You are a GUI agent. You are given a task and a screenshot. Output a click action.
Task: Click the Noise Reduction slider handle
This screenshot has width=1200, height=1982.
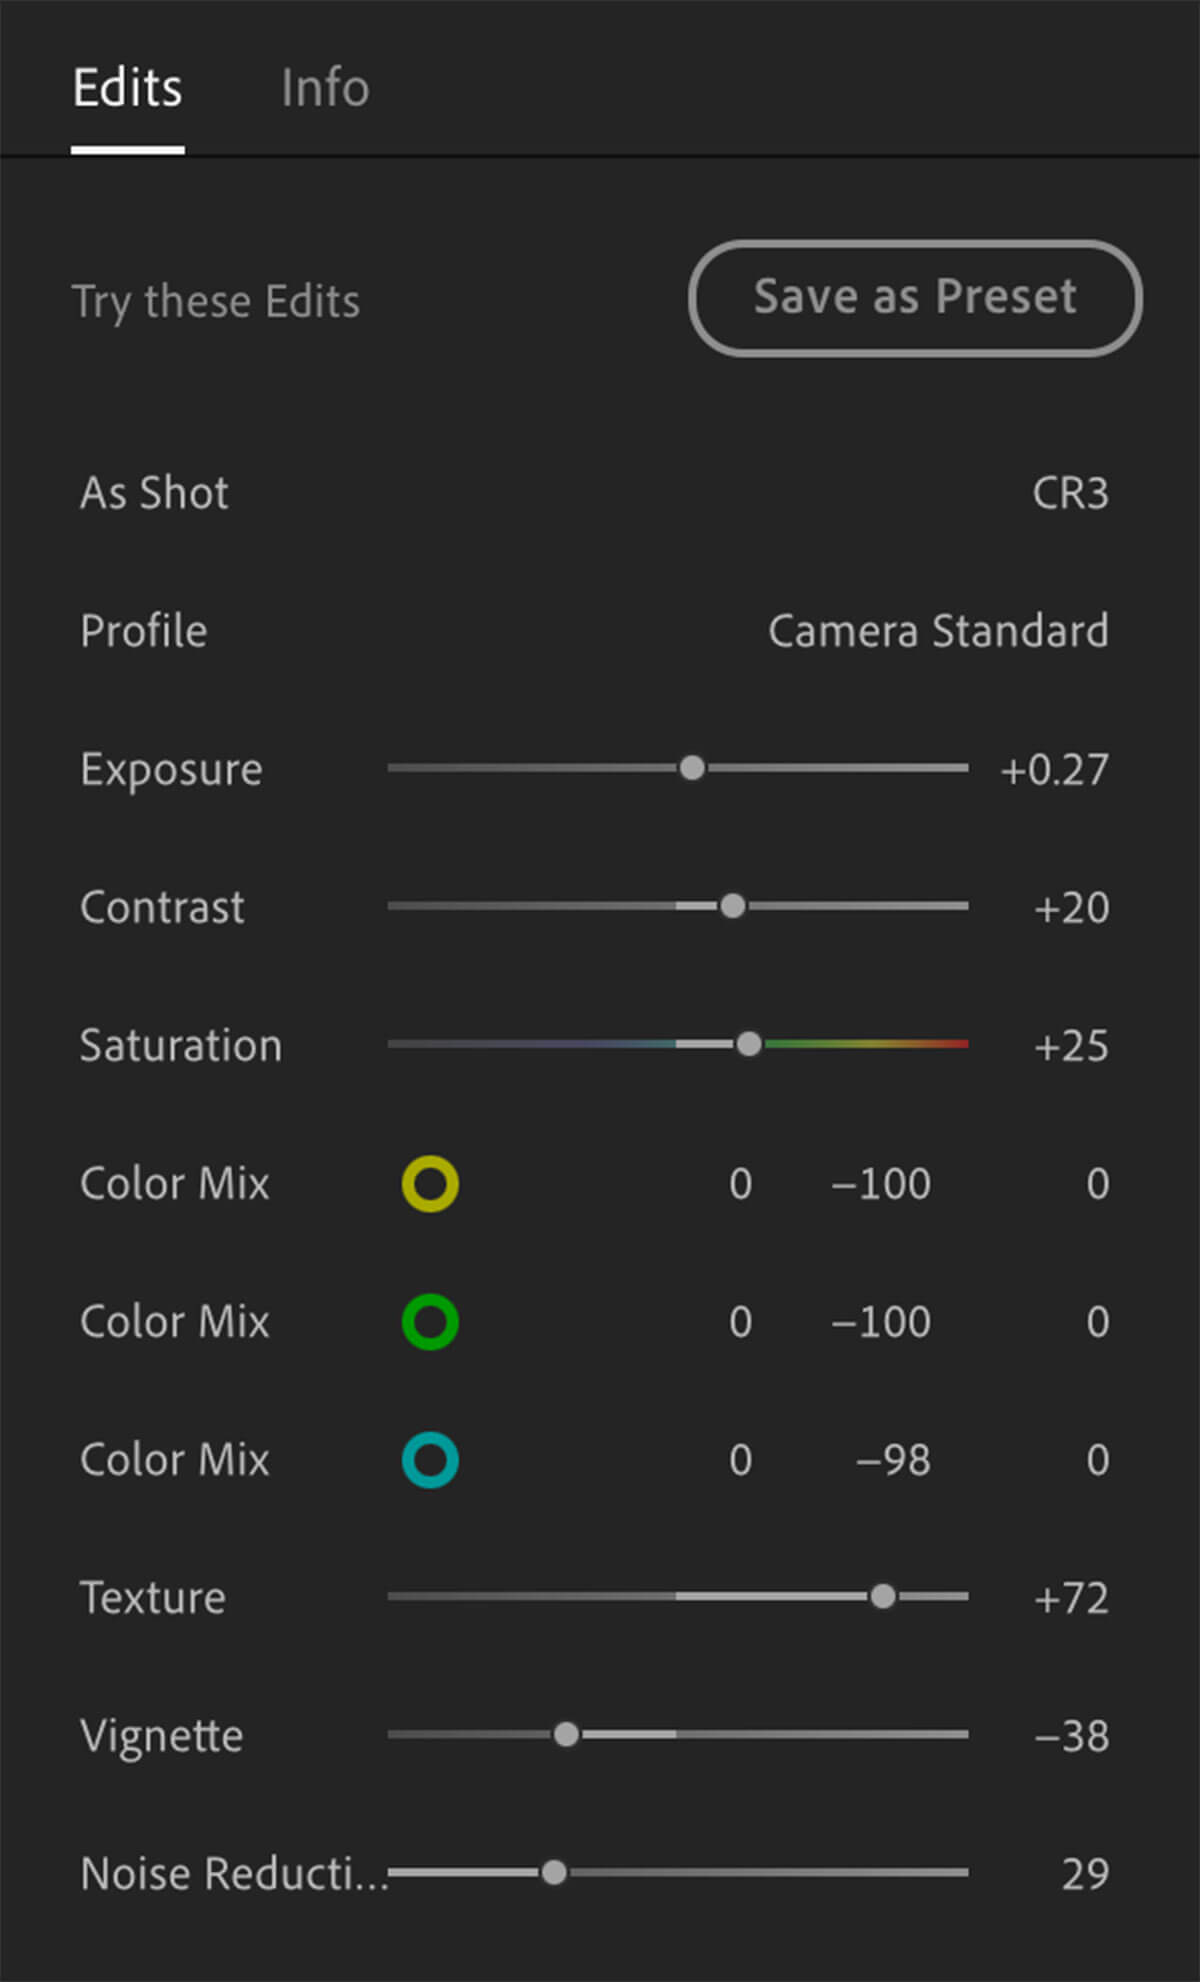coord(554,1872)
